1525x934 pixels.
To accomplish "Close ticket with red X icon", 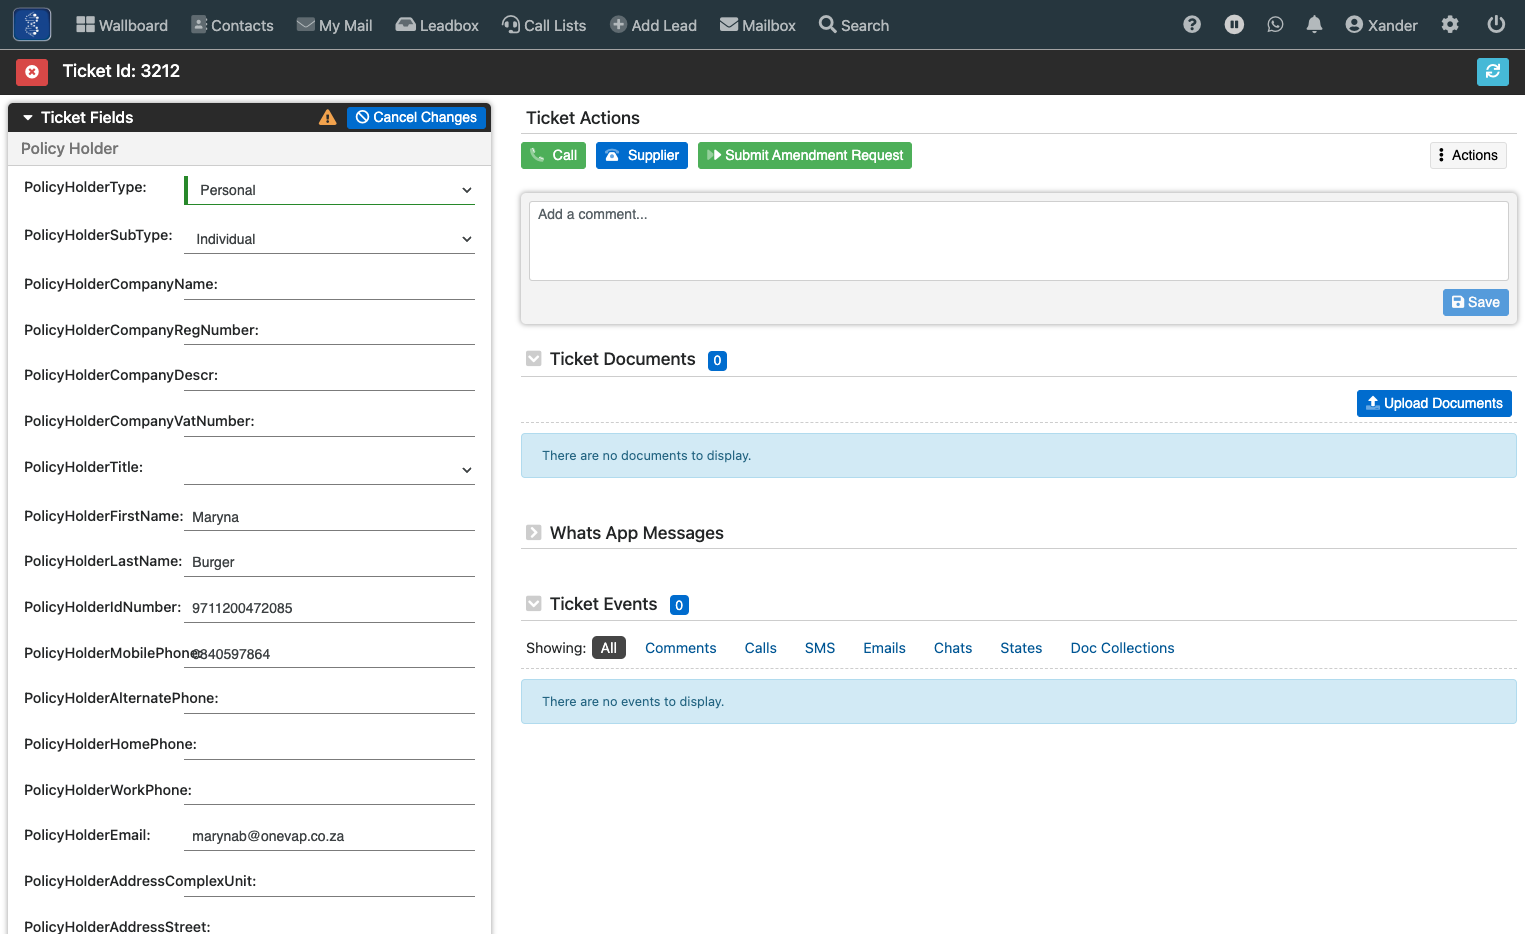I will pyautogui.click(x=32, y=71).
